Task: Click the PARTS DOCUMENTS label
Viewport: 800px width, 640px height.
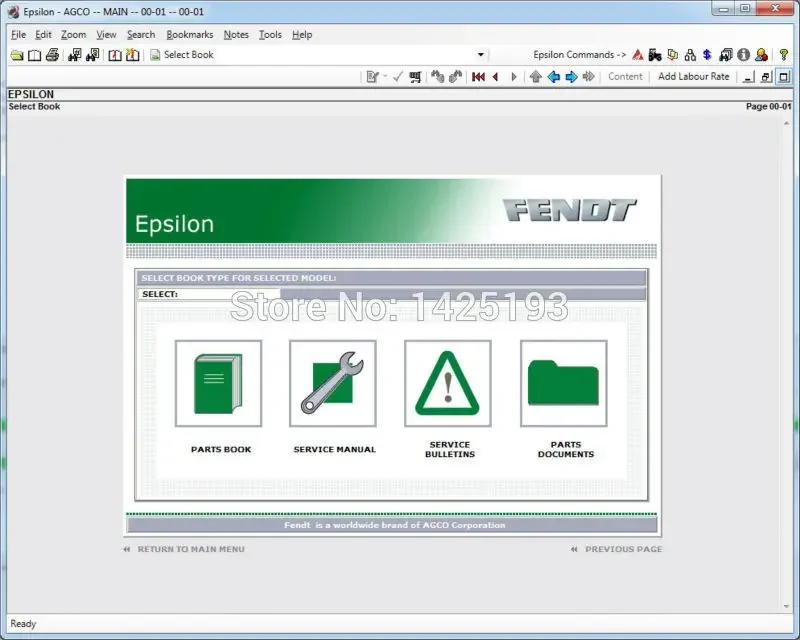Action: 566,450
